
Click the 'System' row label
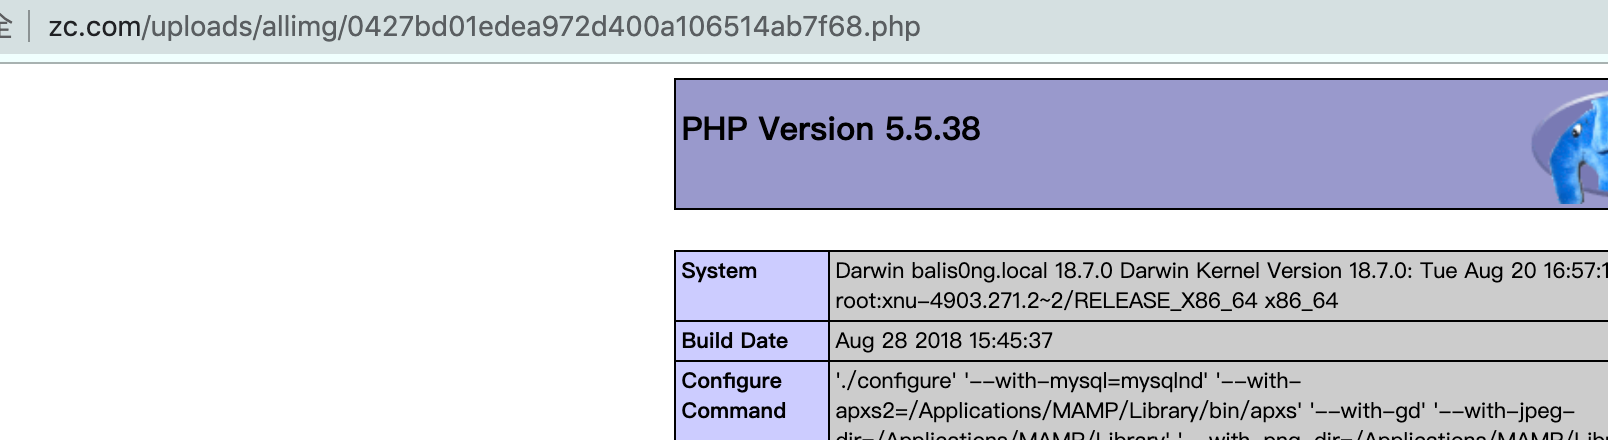(719, 271)
